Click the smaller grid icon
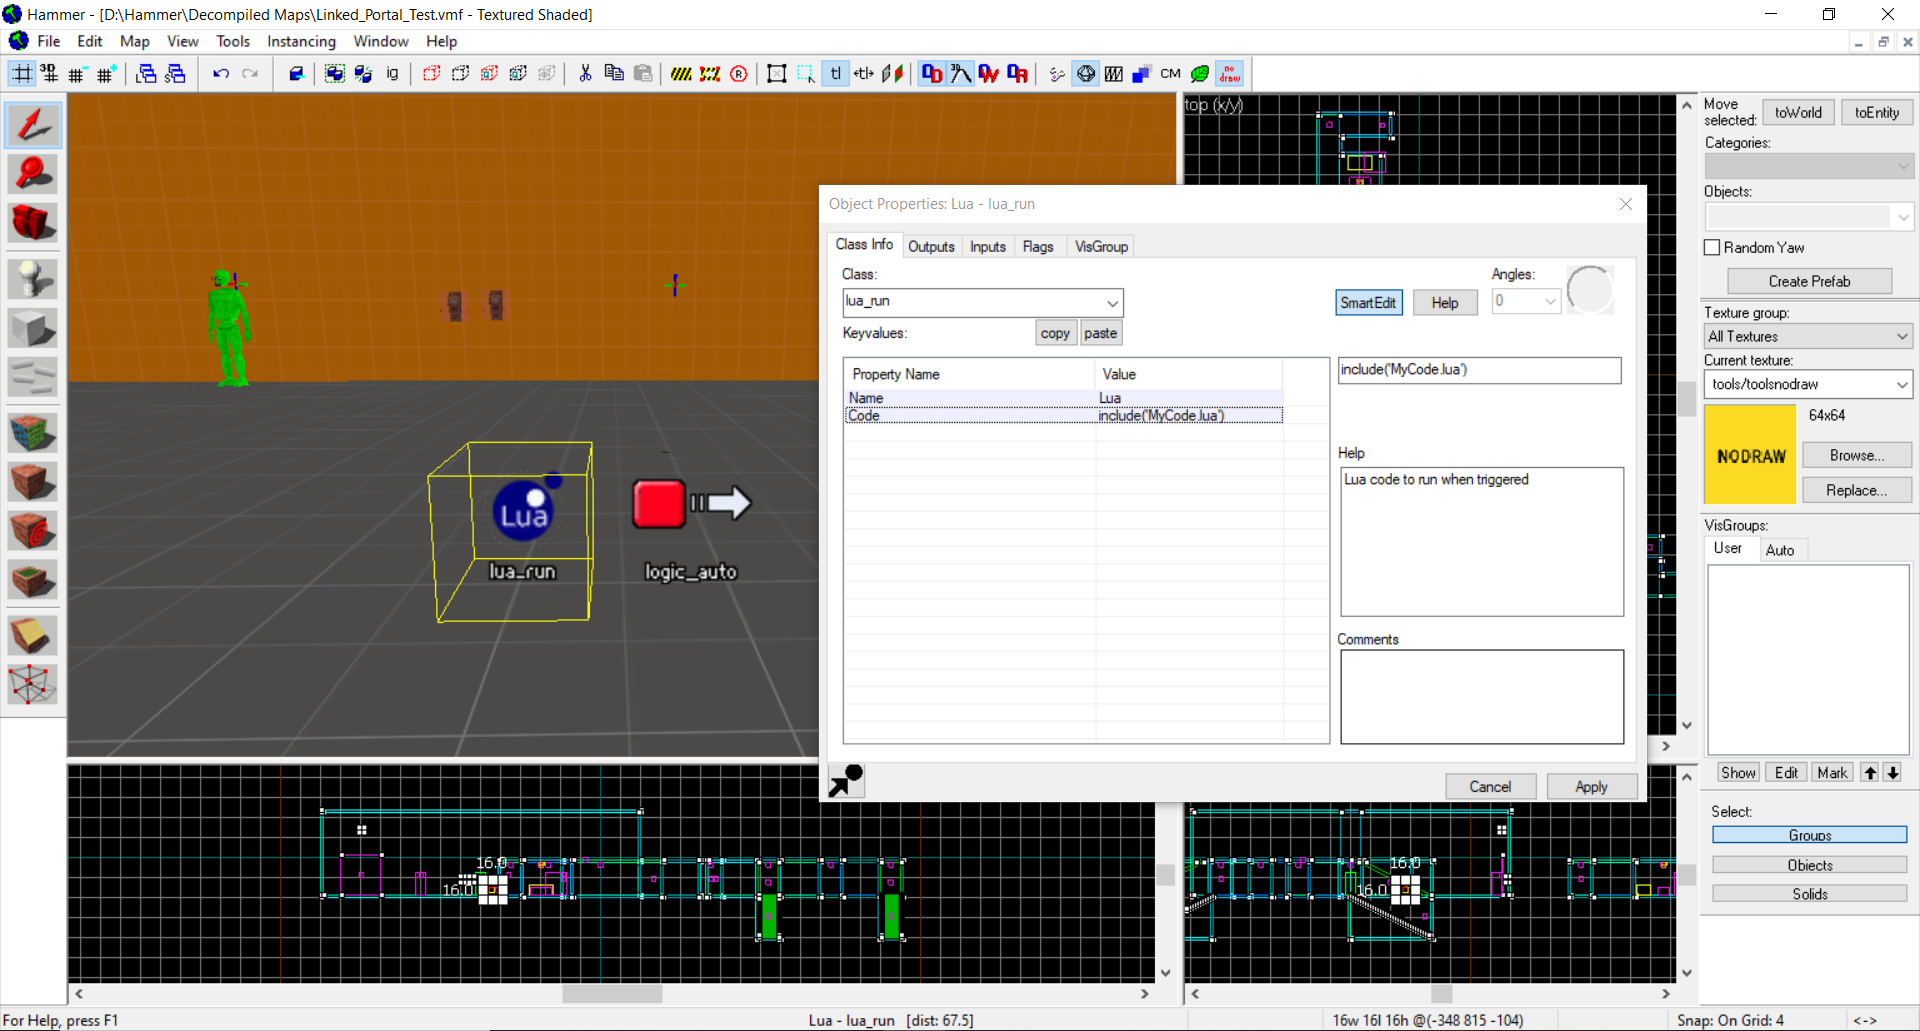The height and width of the screenshot is (1031, 1920). point(77,73)
